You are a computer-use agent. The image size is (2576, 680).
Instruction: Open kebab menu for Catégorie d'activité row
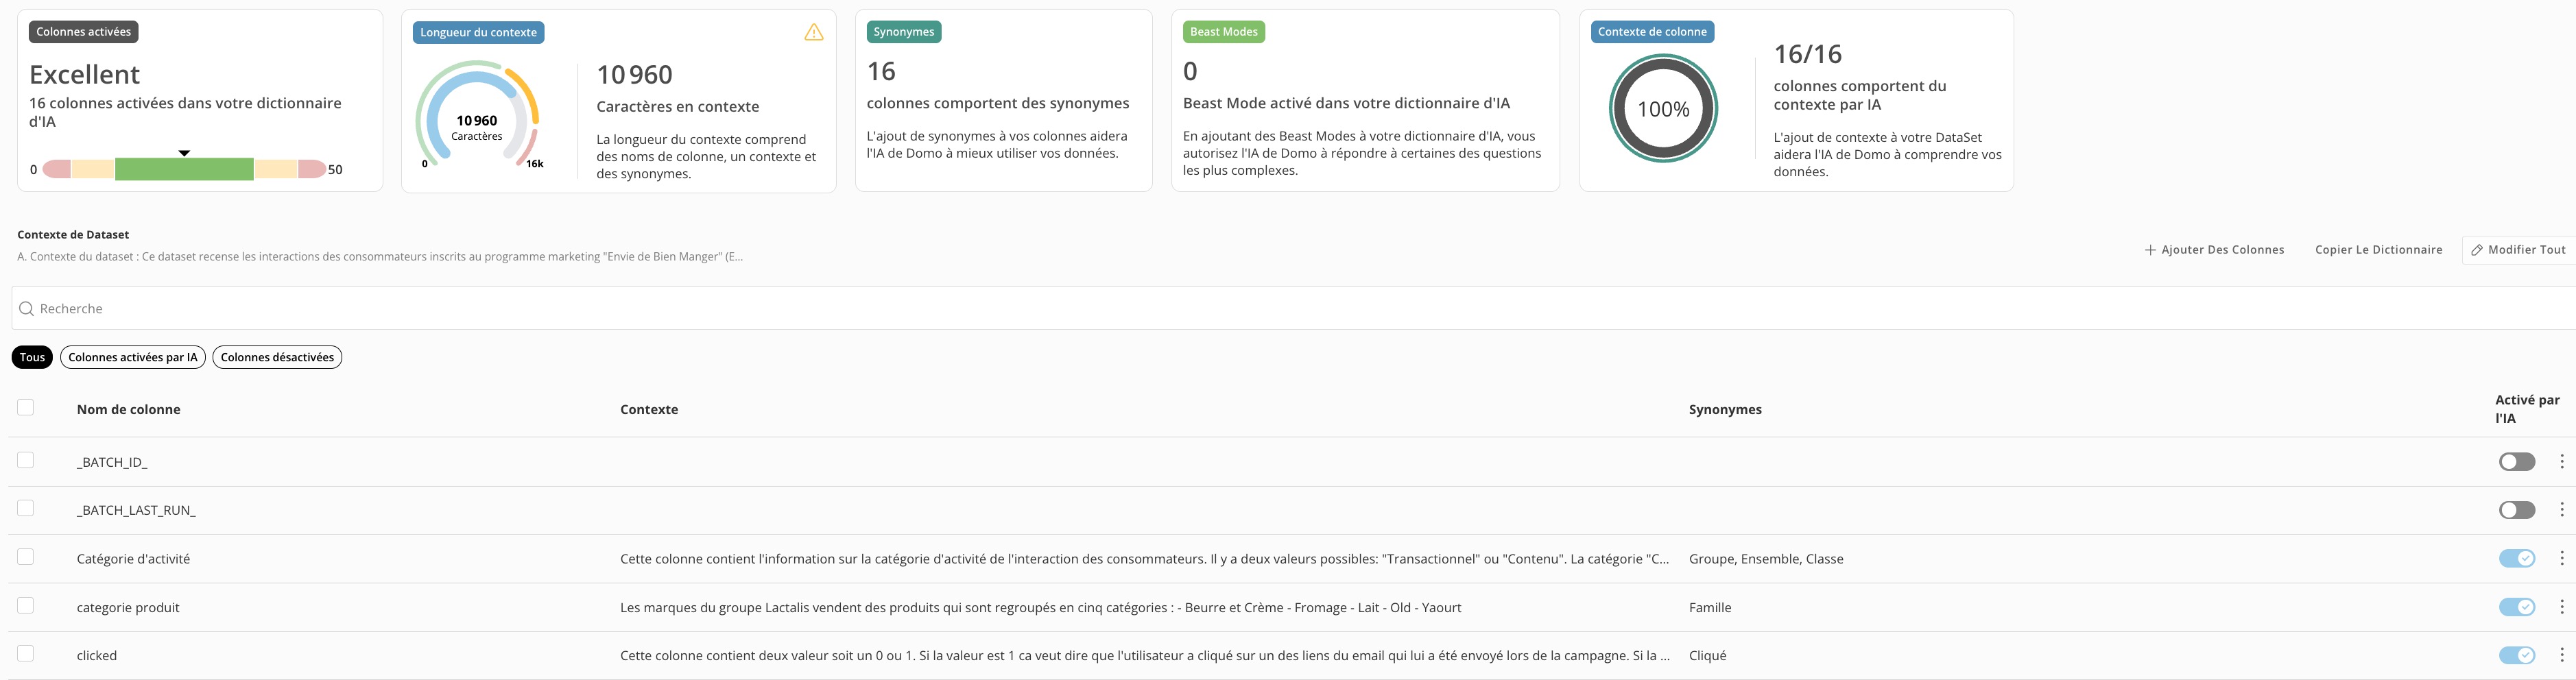click(x=2561, y=558)
